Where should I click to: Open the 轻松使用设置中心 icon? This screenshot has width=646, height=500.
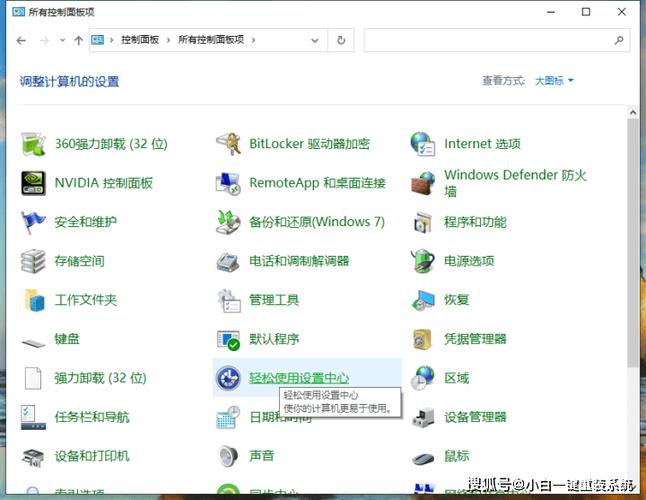coord(228,378)
